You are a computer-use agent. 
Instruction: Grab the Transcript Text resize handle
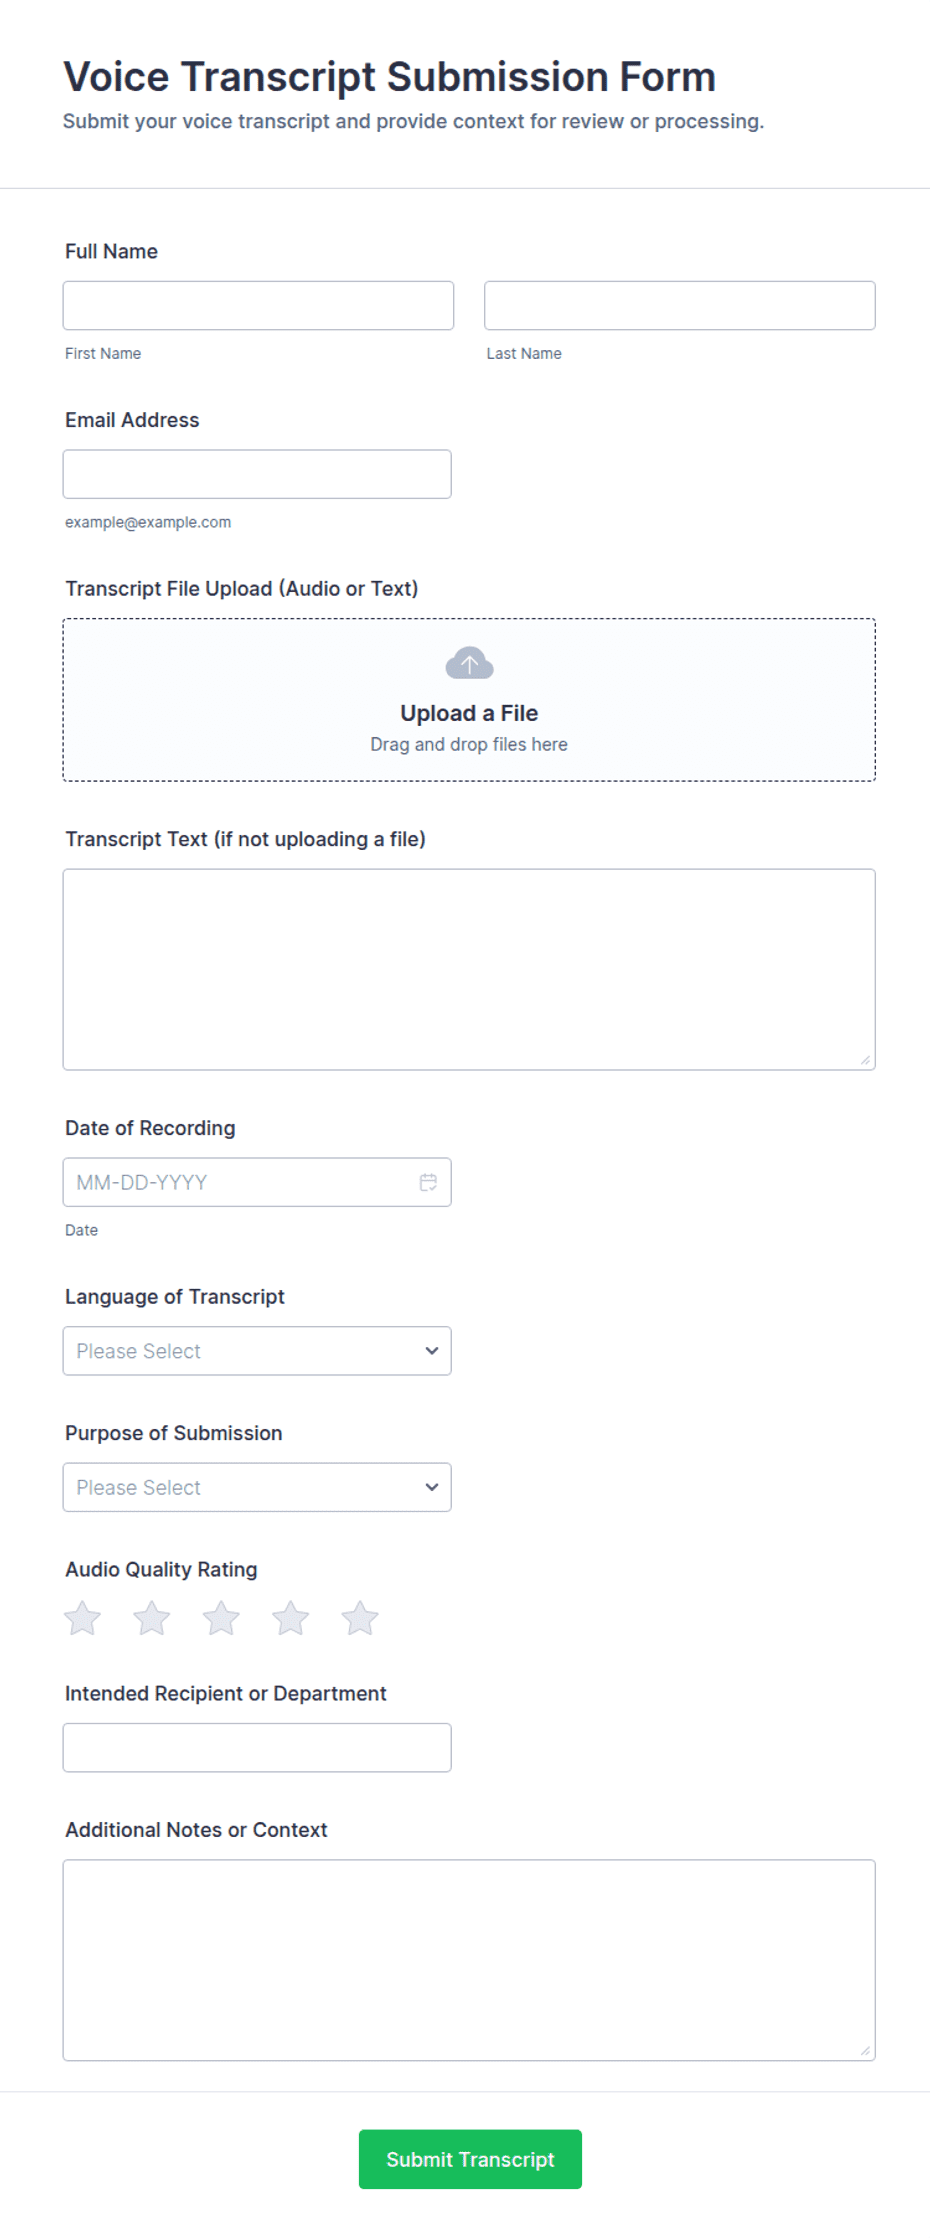(x=865, y=1060)
